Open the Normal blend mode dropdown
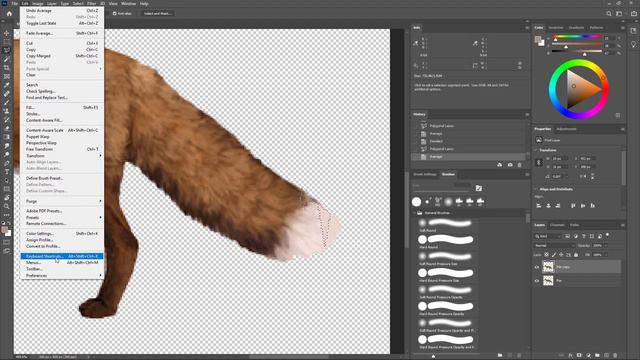Image resolution: width=640 pixels, height=360 pixels. (x=554, y=246)
